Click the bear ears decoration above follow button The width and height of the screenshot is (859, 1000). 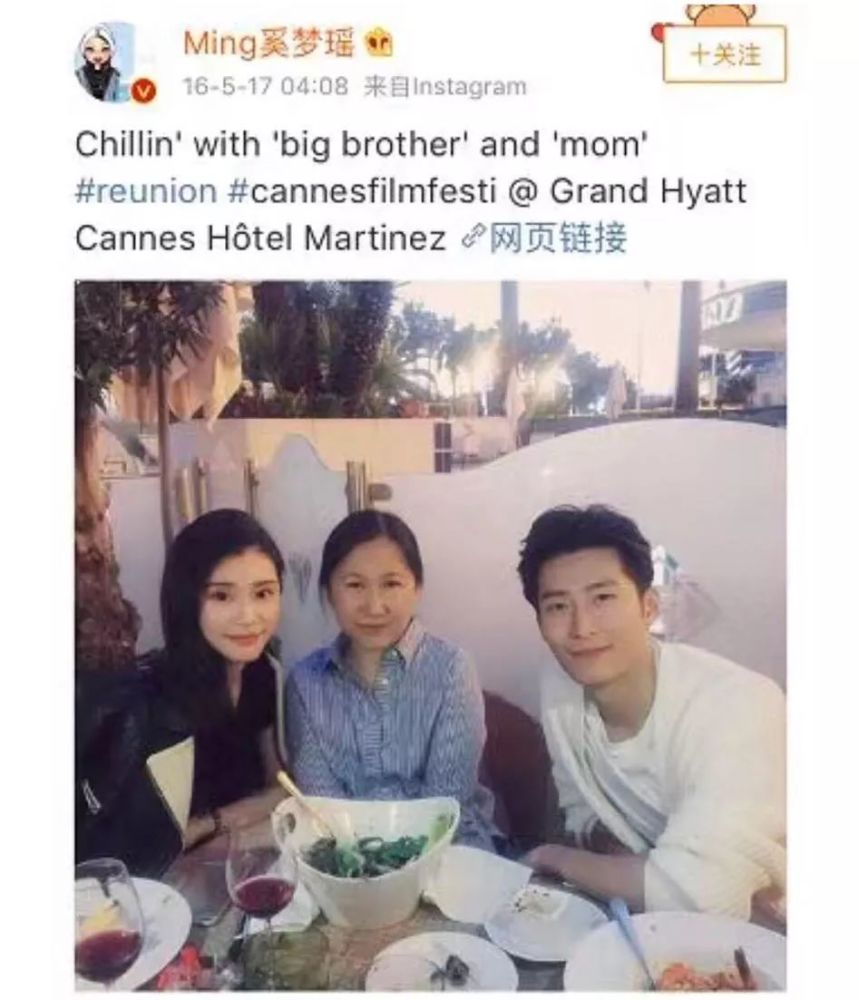point(721,14)
